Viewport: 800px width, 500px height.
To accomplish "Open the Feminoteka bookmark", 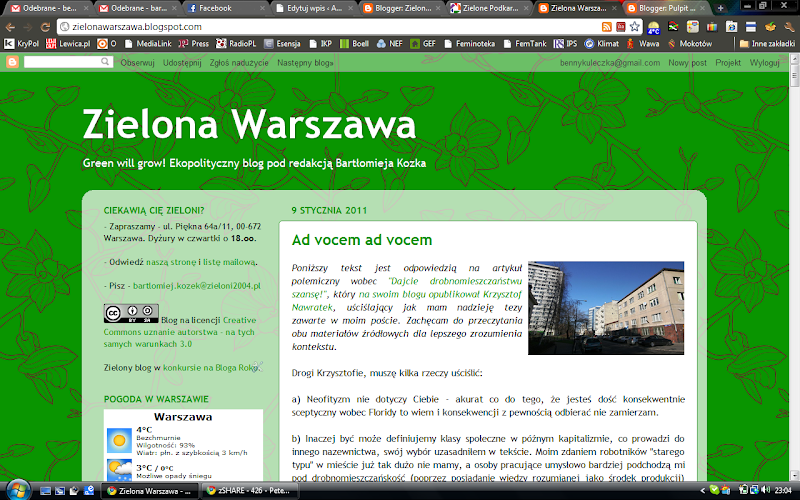I will click(469, 44).
